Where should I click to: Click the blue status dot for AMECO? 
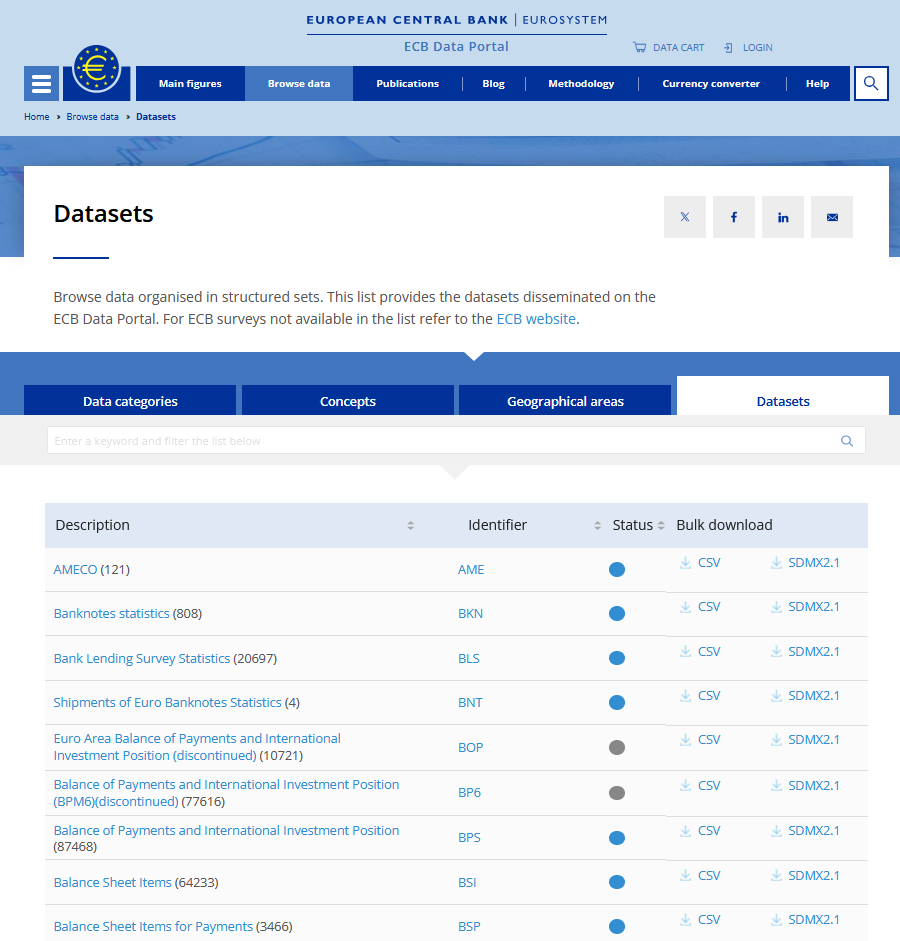tap(617, 570)
